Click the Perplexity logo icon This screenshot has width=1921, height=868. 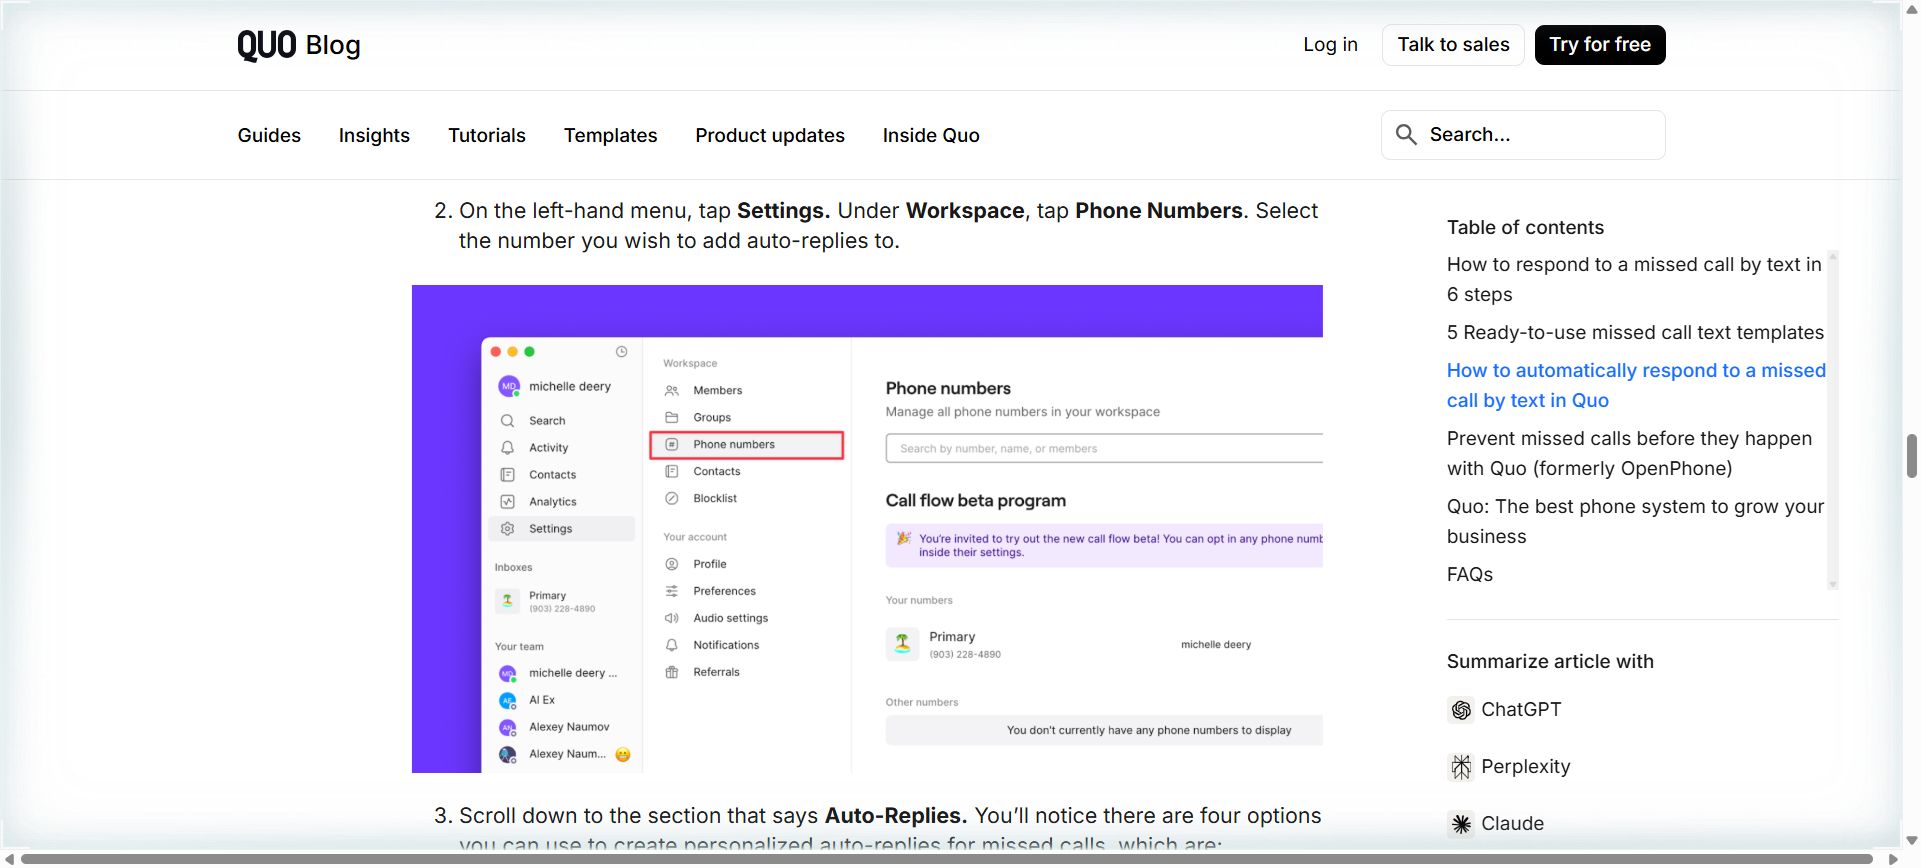point(1461,767)
